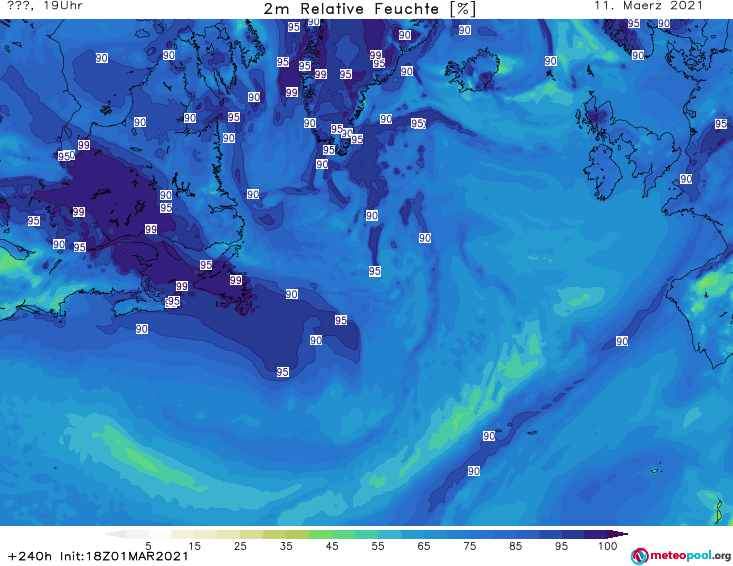Click the 95 contour label at the map's right edge
The height and width of the screenshot is (566, 733).
(721, 124)
